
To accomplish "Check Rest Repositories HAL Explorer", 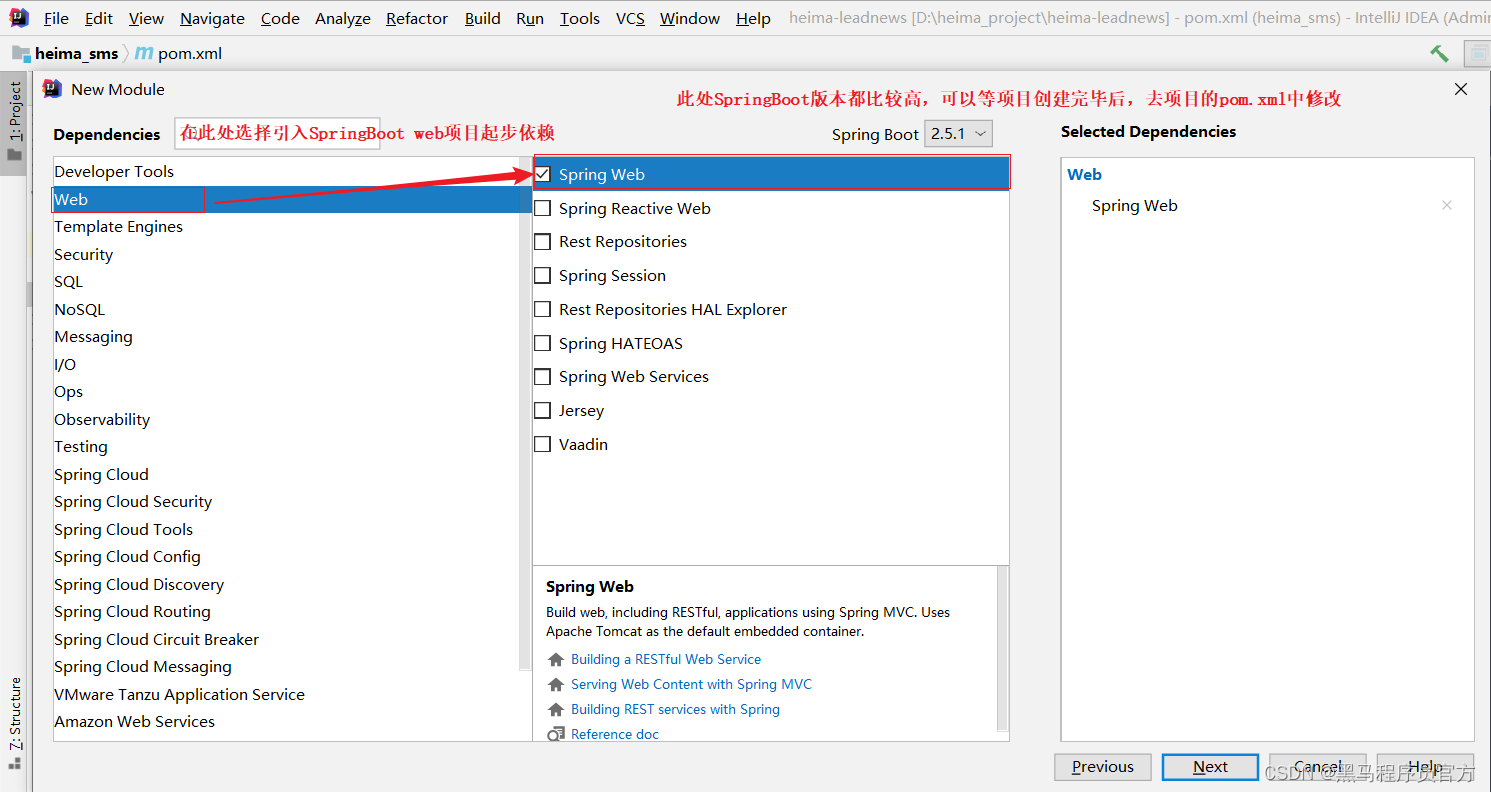I will coord(543,309).
